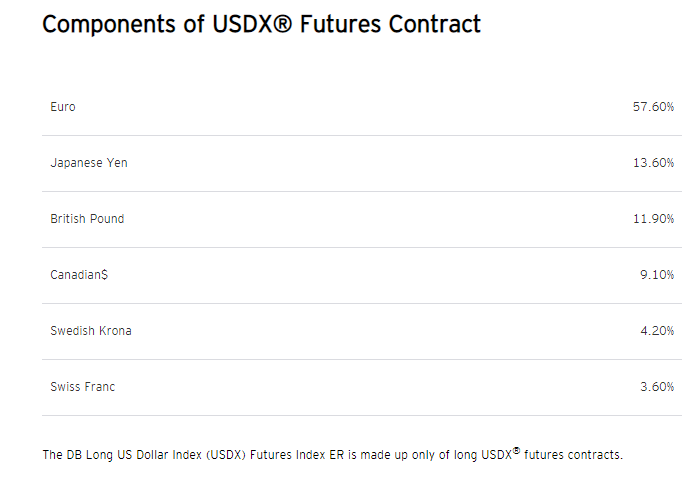Click the 4.20% Swedish Krona value

click(656, 331)
